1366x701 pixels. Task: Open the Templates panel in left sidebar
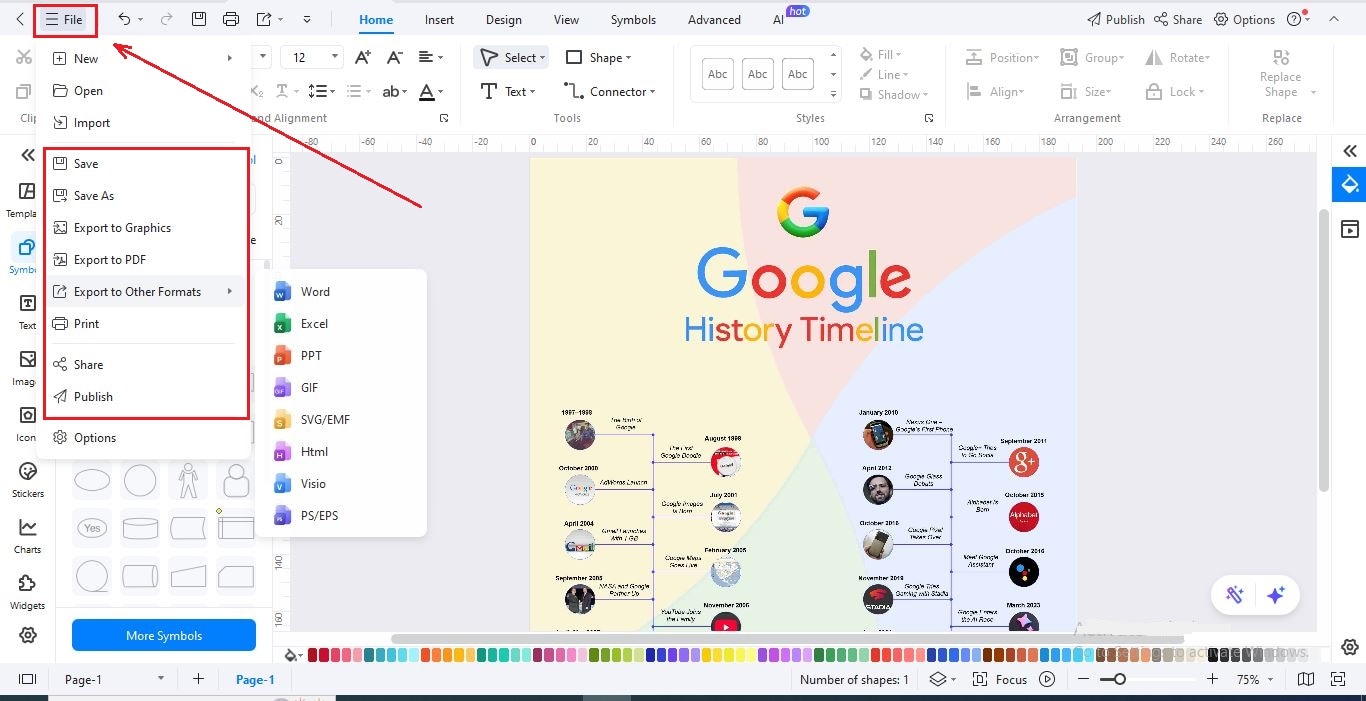pyautogui.click(x=27, y=199)
